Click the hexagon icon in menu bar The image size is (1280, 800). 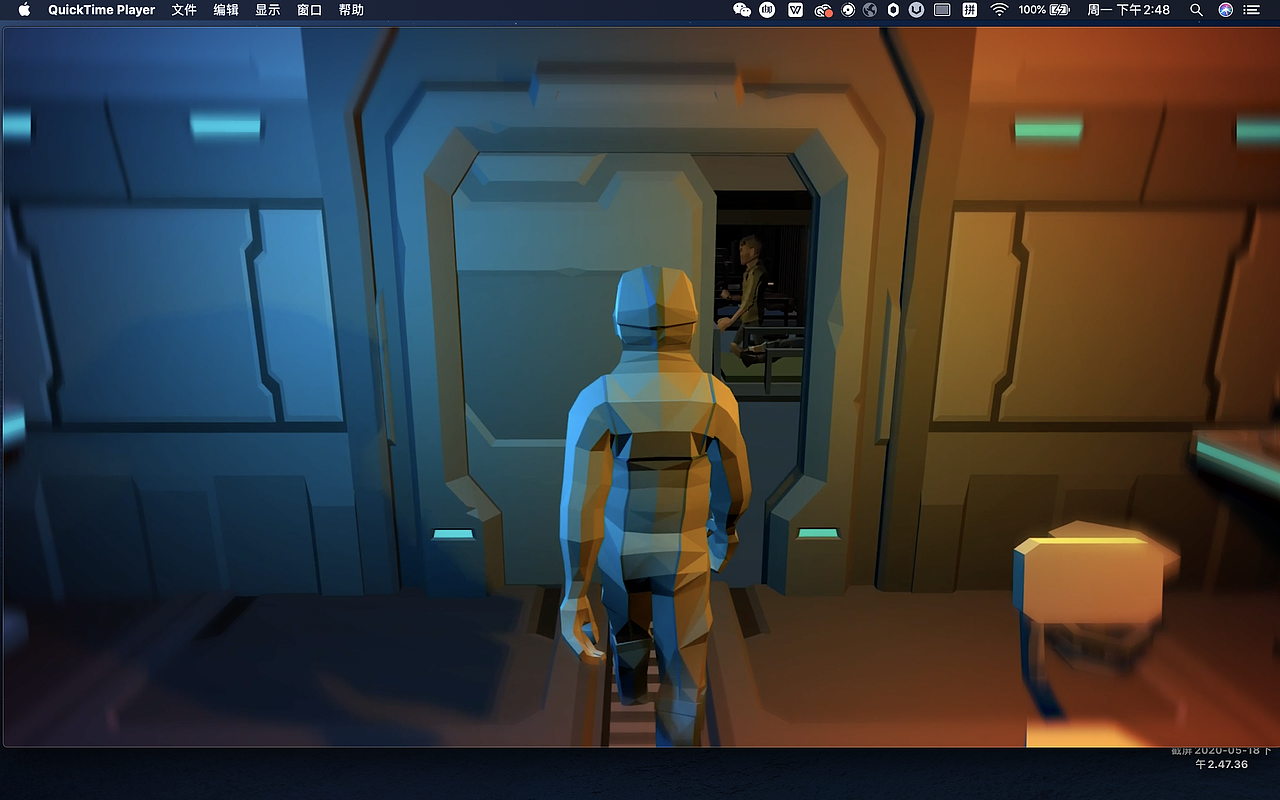click(x=893, y=10)
